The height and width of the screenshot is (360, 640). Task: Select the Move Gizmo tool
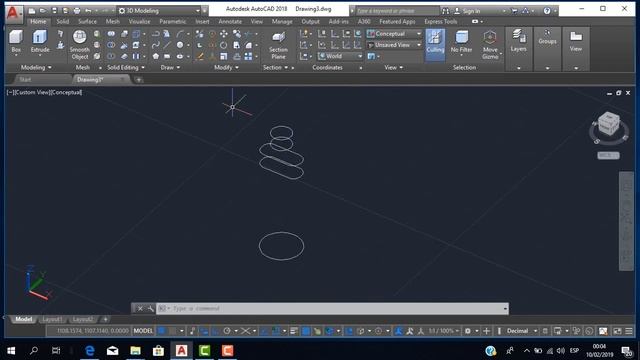pyautogui.click(x=490, y=45)
